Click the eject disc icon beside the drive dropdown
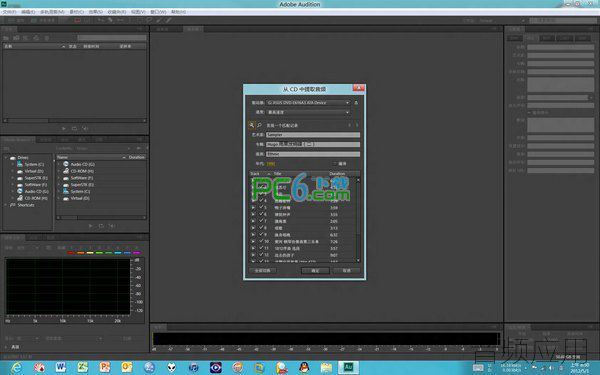The height and width of the screenshot is (375, 600). pos(356,103)
